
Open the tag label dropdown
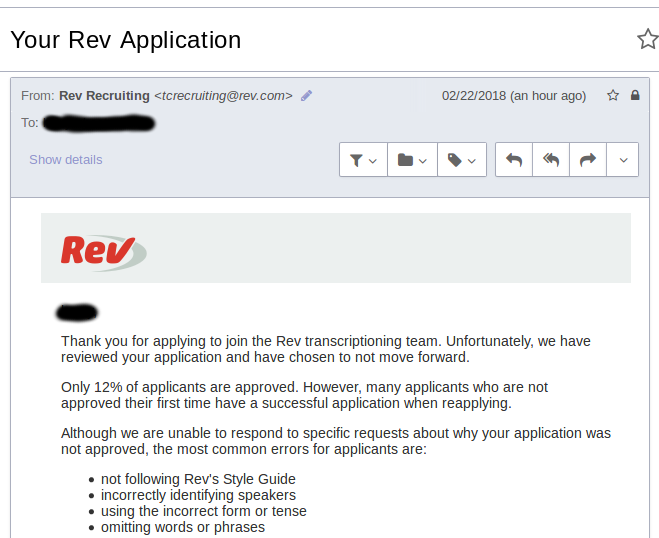tap(462, 160)
